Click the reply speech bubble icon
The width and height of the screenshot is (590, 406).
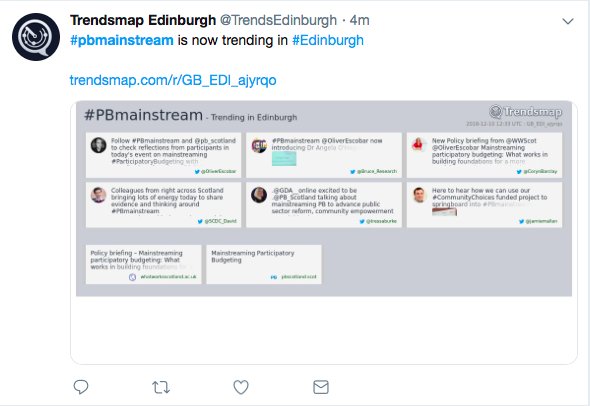point(81,387)
